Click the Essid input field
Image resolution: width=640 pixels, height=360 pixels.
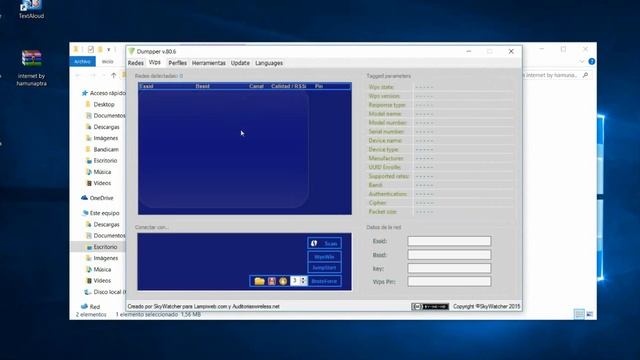(x=449, y=241)
